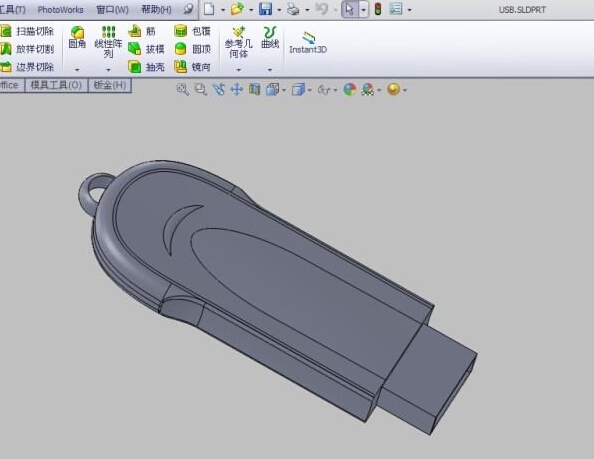Choose the 扫描切除 swept cut tool

click(27, 31)
